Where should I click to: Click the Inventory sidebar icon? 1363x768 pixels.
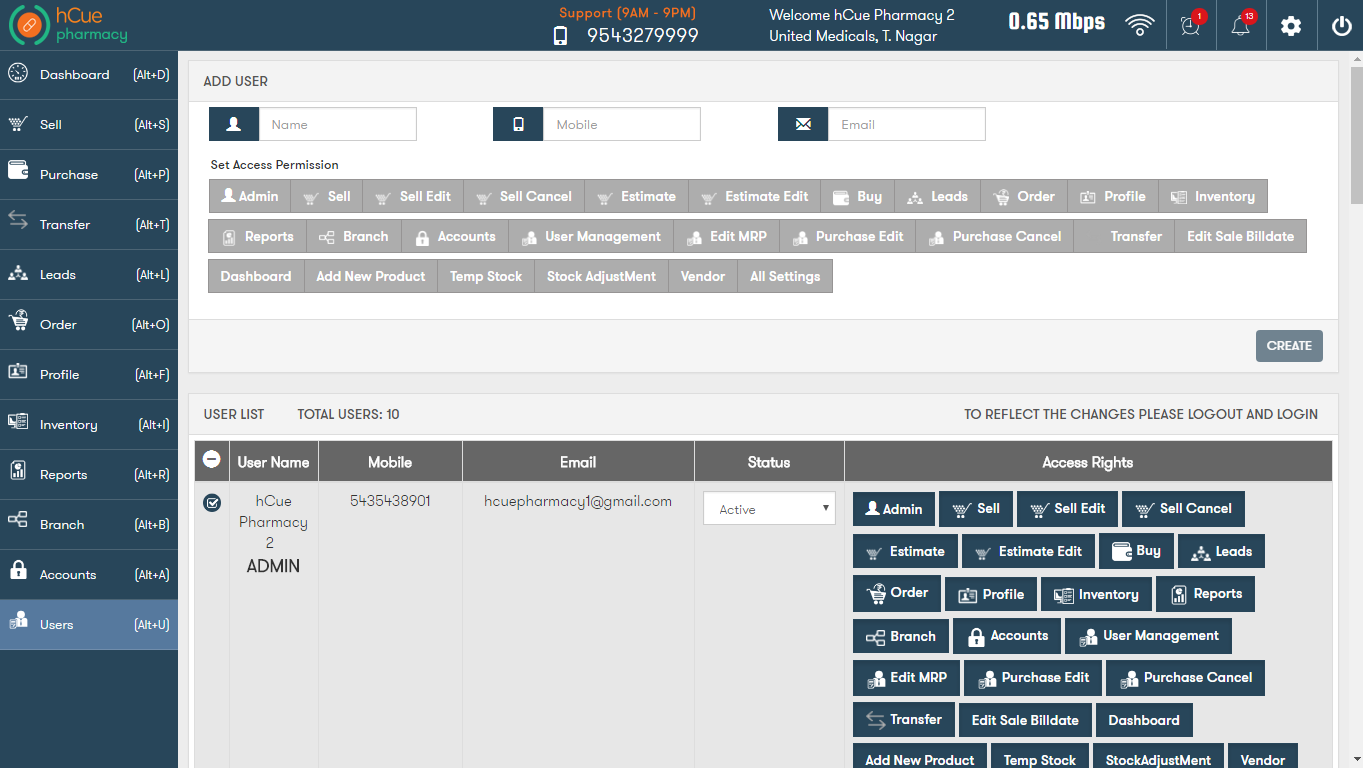pos(18,421)
